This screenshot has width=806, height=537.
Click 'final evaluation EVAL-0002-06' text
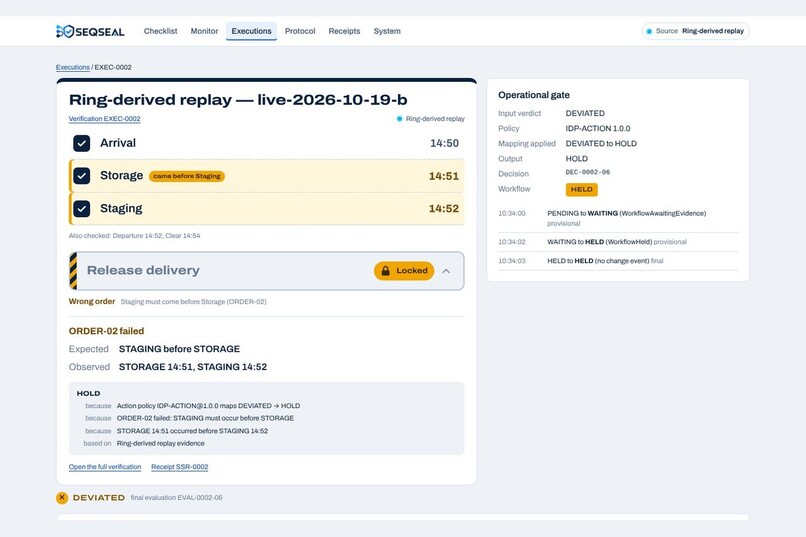[x=176, y=497]
